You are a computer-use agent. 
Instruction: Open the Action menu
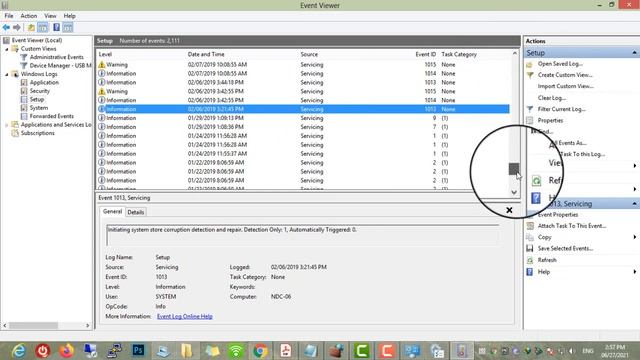pyautogui.click(x=29, y=16)
